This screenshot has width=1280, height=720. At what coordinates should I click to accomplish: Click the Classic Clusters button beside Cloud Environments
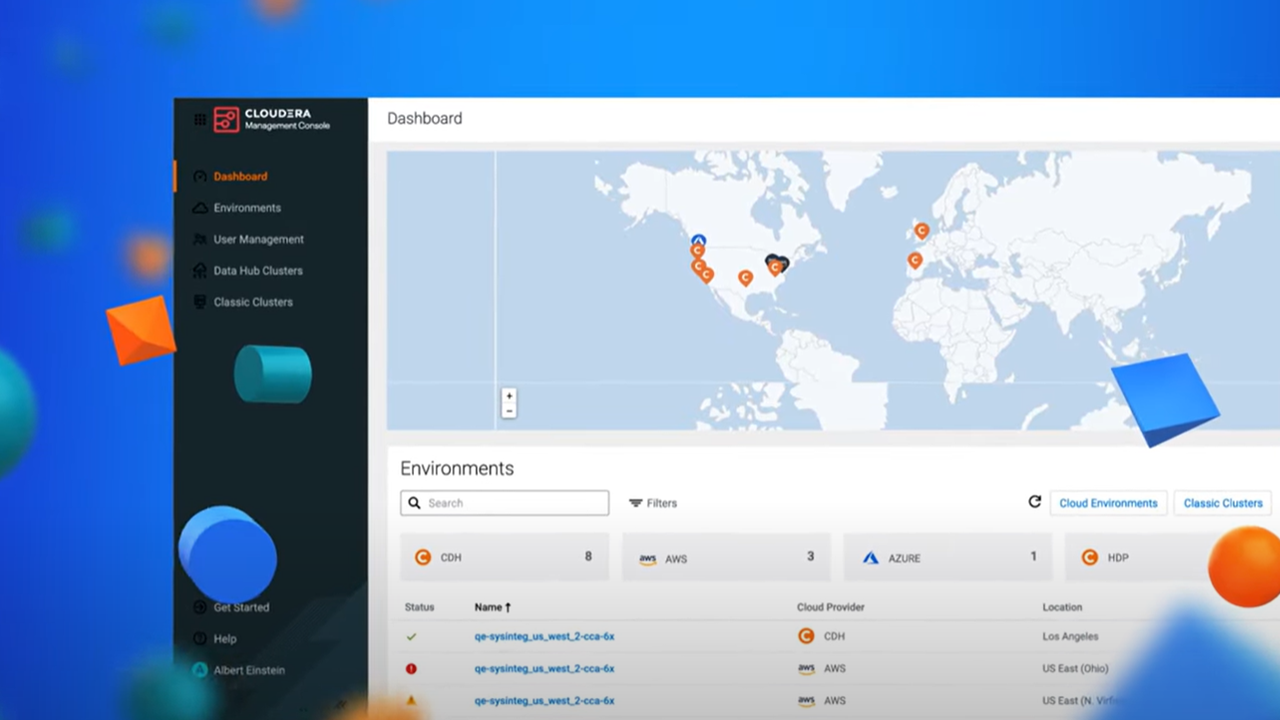[1223, 503]
